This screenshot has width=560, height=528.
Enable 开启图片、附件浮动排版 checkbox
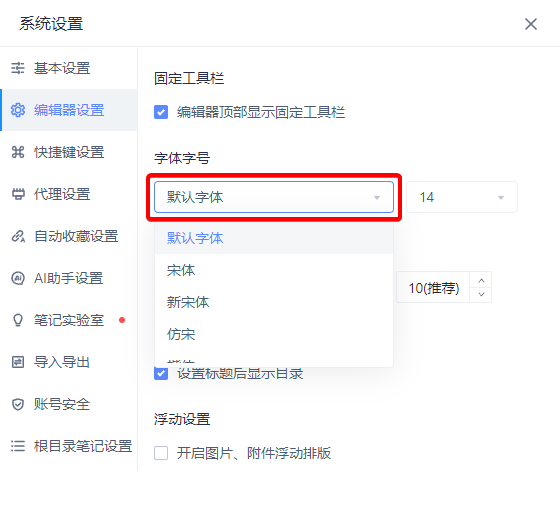tap(161, 453)
